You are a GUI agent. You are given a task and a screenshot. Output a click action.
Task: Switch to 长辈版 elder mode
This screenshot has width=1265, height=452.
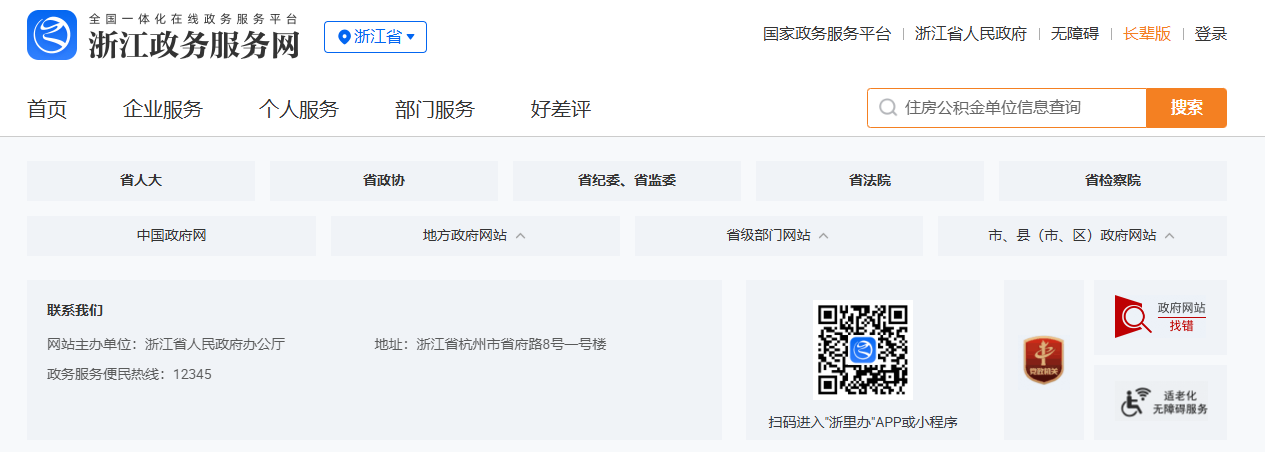coord(1146,34)
